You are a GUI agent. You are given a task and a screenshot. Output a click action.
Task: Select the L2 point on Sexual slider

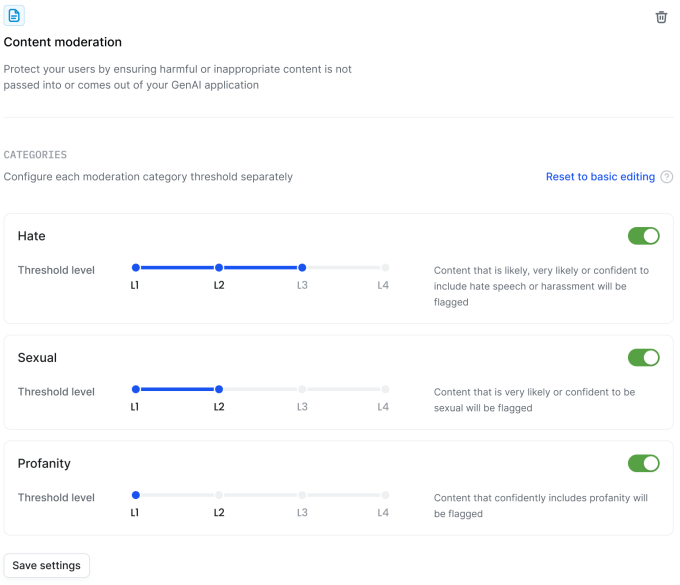pos(219,390)
